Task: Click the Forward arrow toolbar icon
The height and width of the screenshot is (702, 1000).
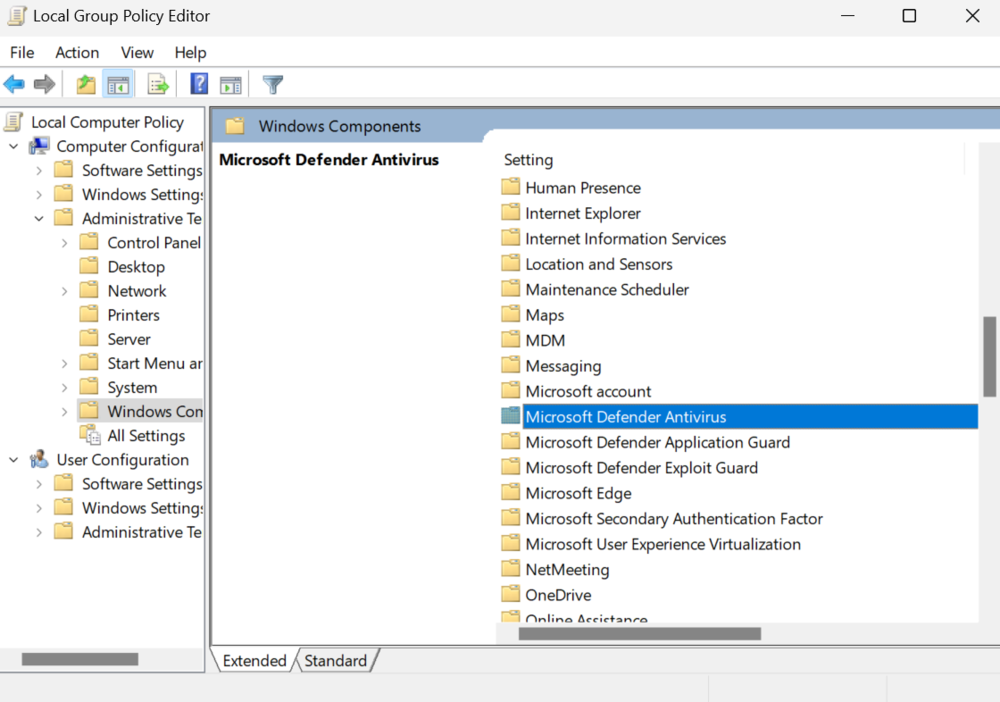Action: 44,84
